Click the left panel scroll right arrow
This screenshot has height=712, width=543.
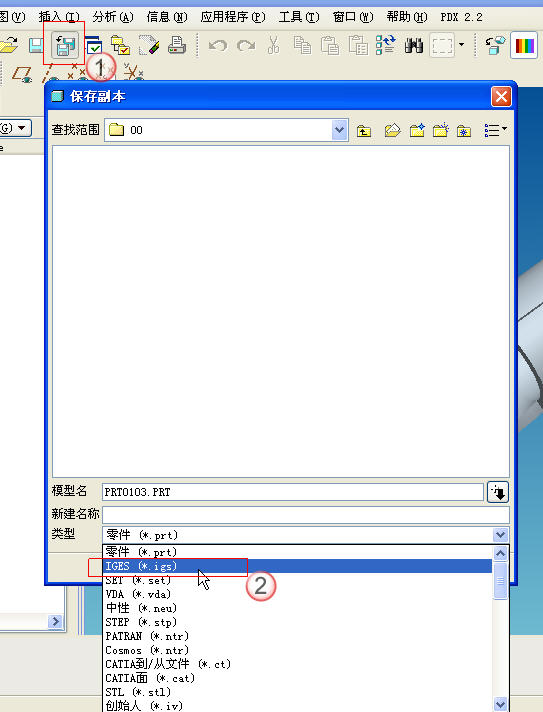(55, 621)
